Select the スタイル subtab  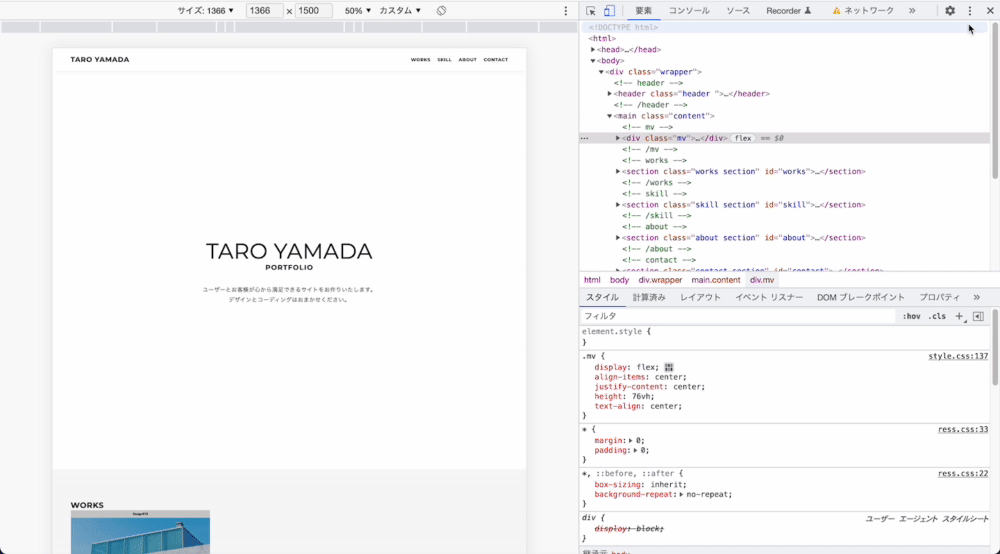pos(603,298)
